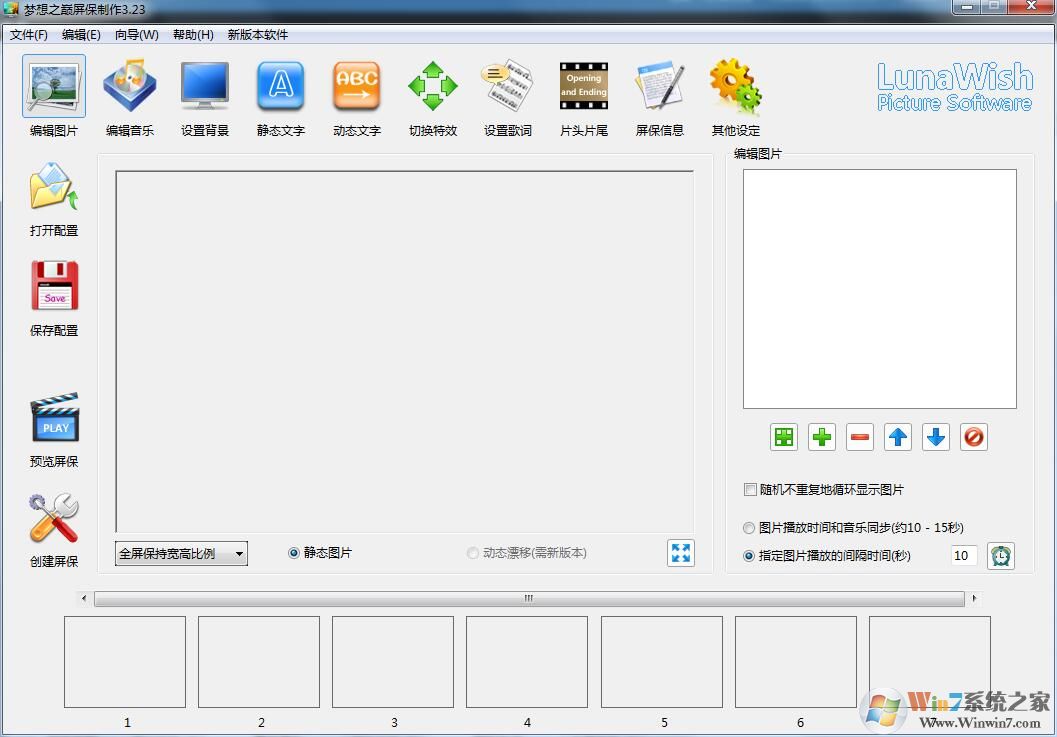Click 创建屏保 in the sidebar

tap(54, 528)
